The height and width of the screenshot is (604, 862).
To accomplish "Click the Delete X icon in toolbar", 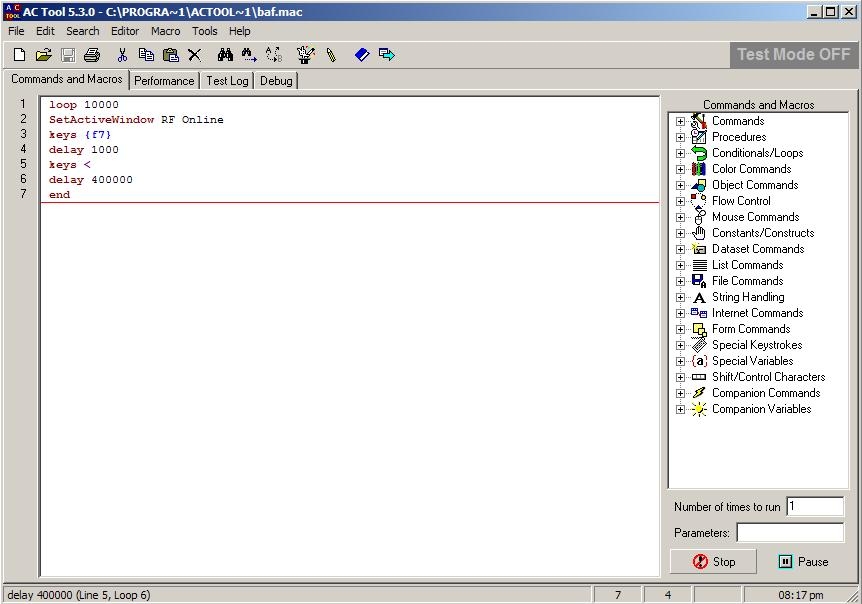I will click(x=195, y=55).
